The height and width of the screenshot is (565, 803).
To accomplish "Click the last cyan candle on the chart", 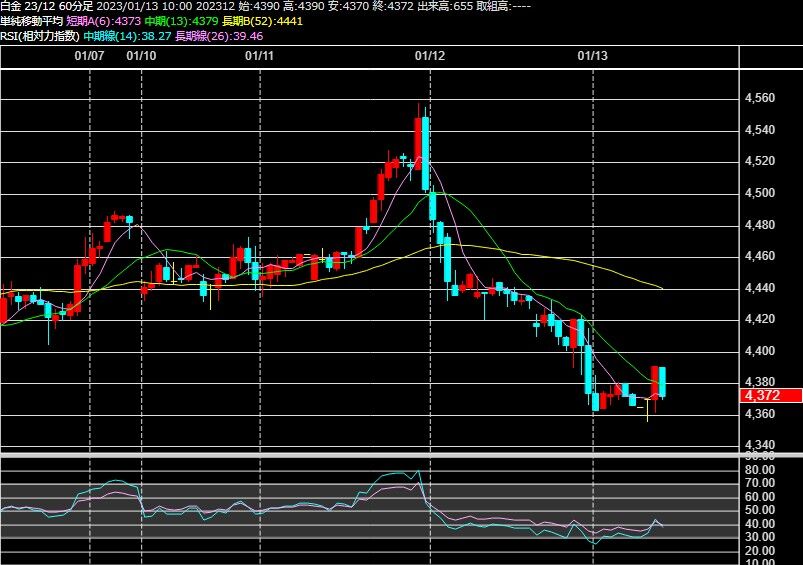I will (662, 382).
